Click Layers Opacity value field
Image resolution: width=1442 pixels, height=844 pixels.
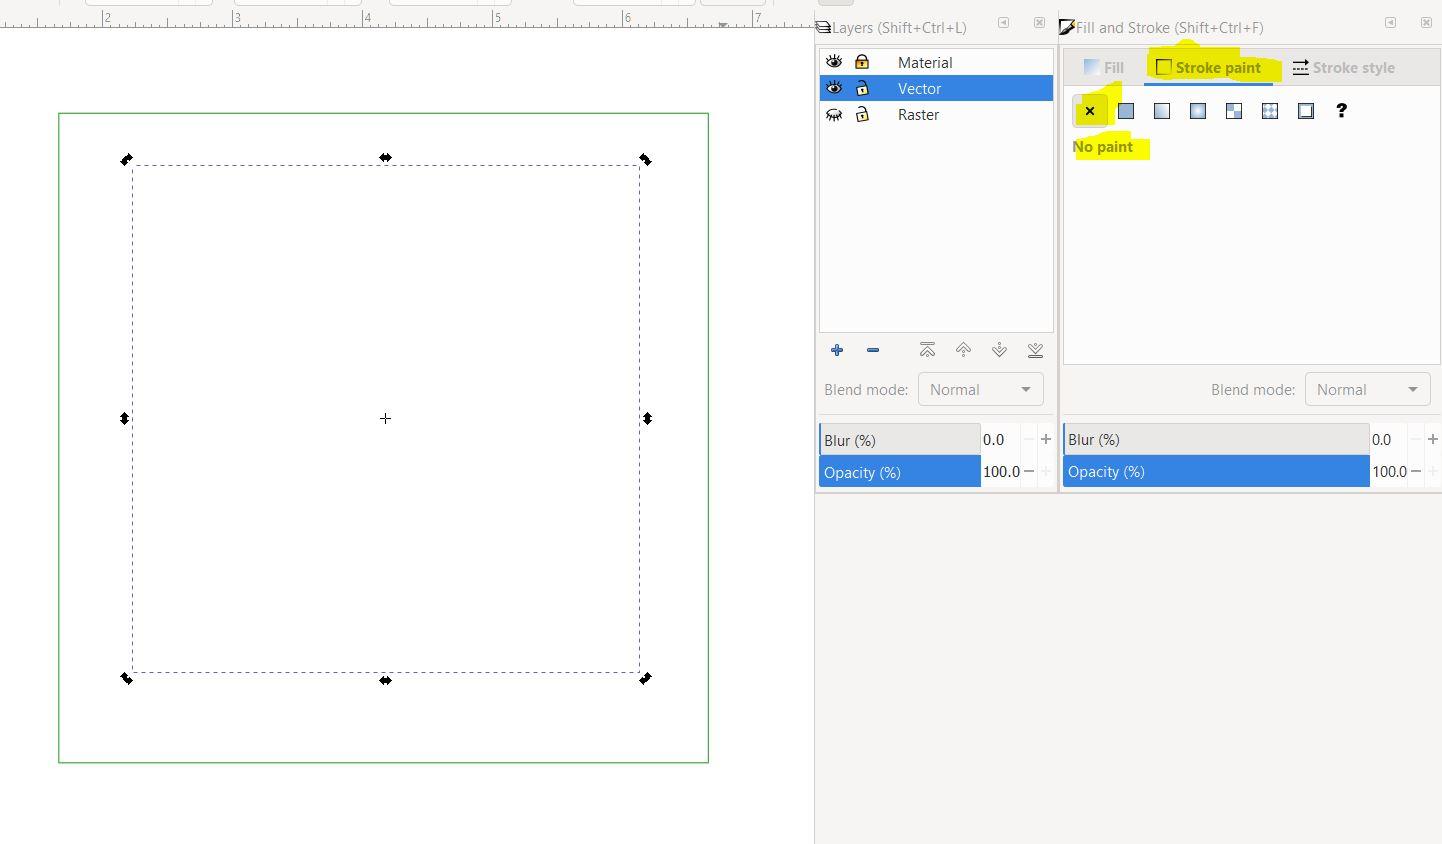[1001, 472]
